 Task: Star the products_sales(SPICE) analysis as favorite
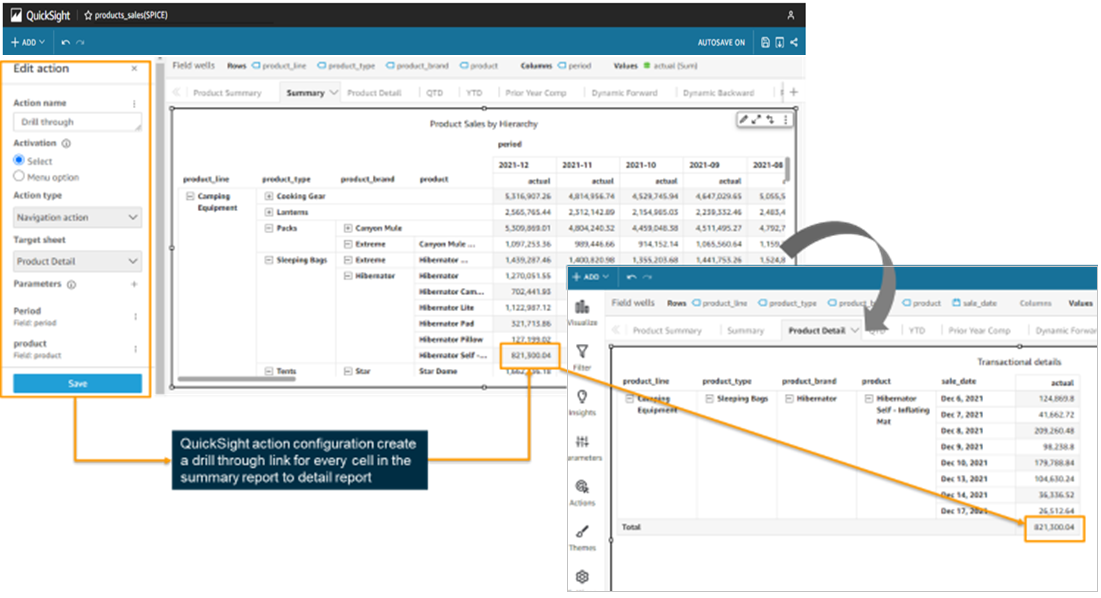point(88,15)
